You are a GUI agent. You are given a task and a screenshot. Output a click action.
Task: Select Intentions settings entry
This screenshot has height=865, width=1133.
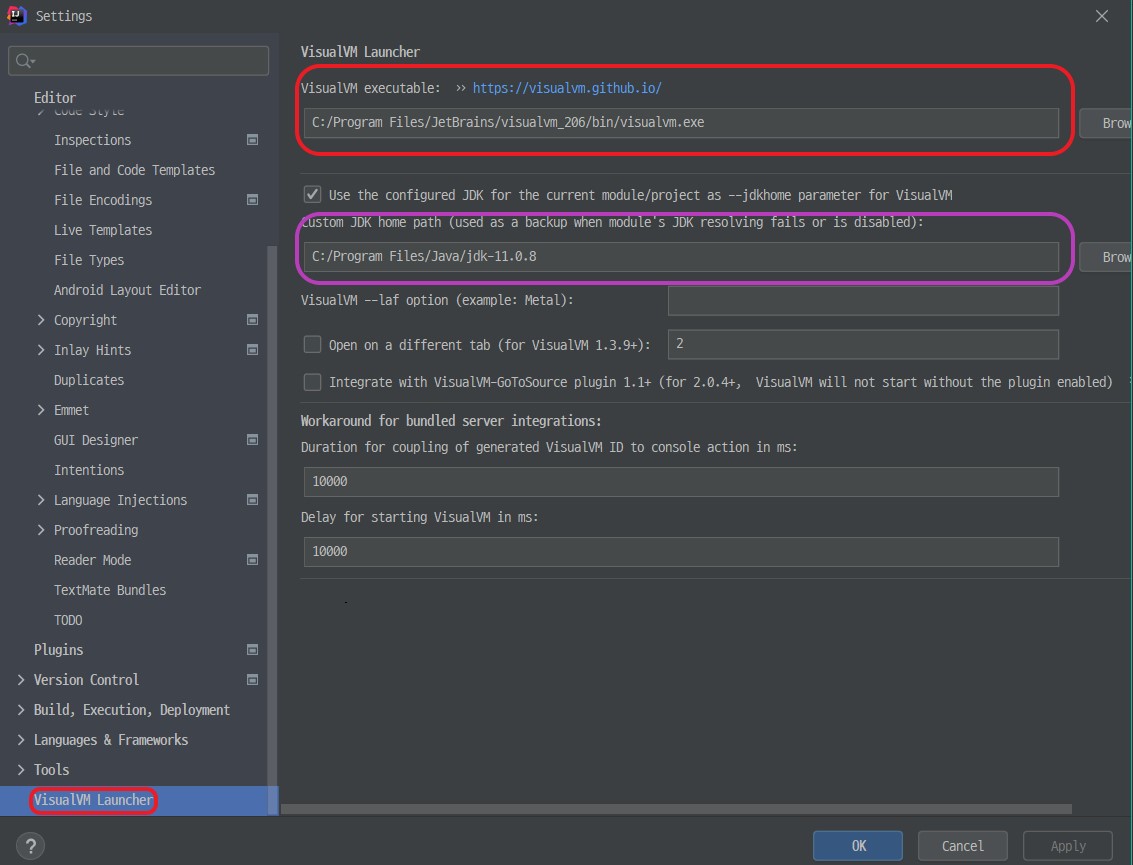(89, 470)
